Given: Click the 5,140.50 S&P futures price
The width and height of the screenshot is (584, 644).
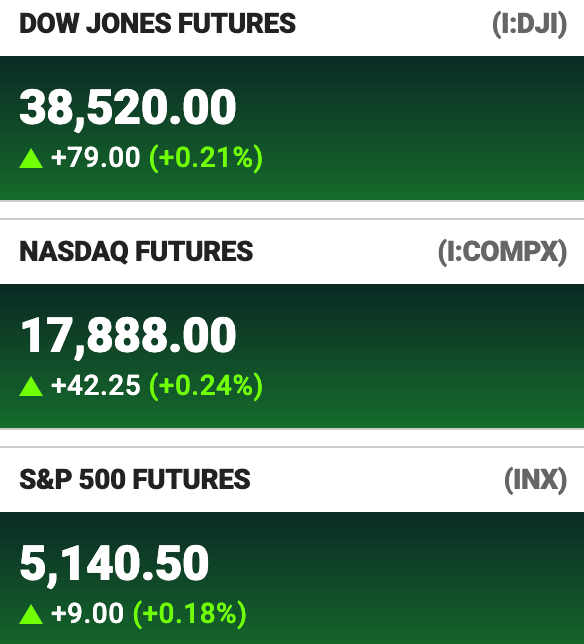Looking at the screenshot, I should pos(114,564).
